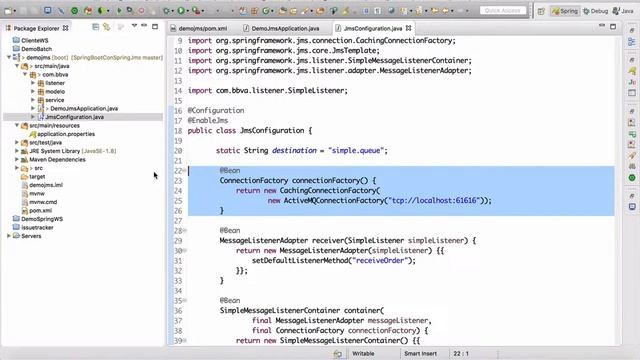Click the New file wizard toolbar icon
This screenshot has height=360, width=640.
8,11
